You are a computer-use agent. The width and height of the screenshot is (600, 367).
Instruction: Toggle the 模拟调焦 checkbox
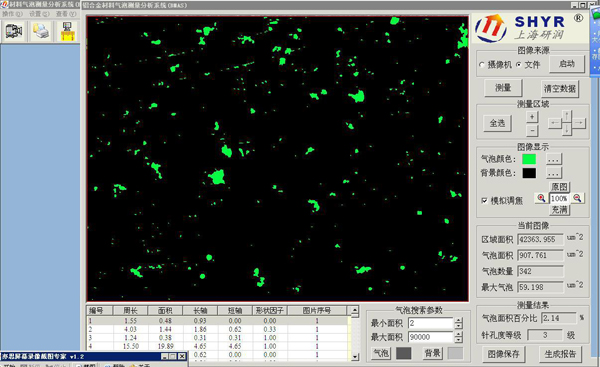coord(484,201)
